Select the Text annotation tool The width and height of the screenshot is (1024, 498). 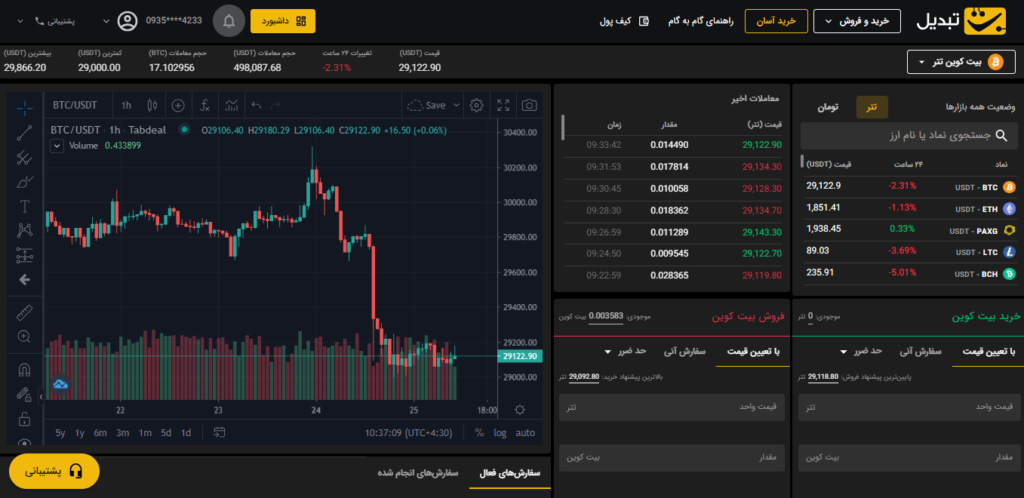(25, 207)
